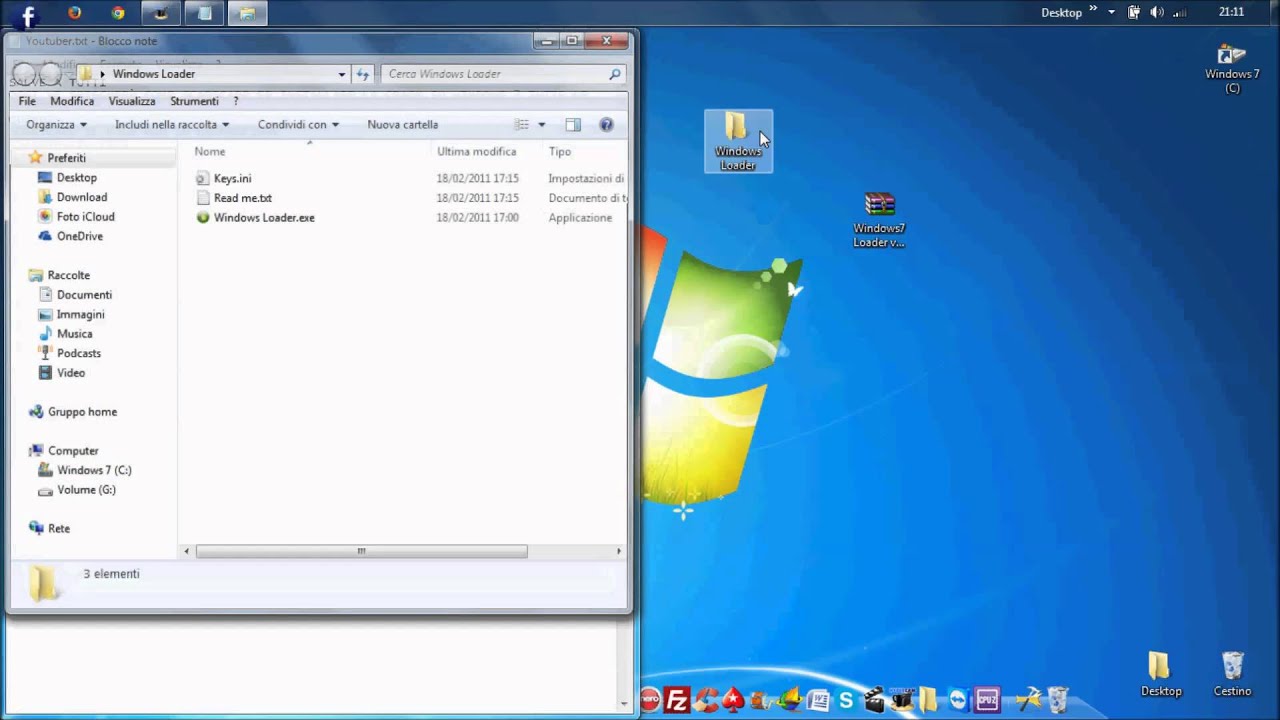Select Musica library

[x=74, y=334]
